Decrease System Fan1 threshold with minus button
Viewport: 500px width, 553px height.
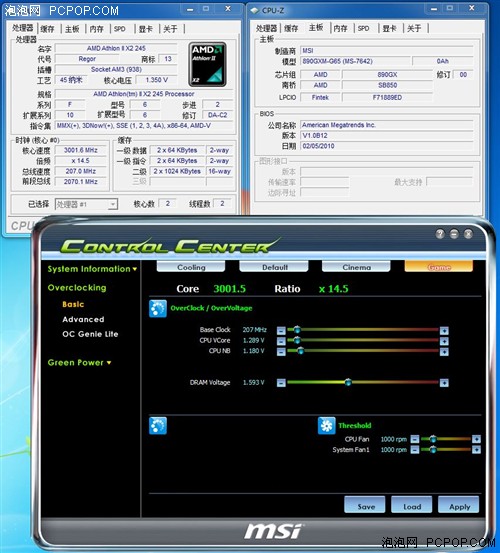coord(415,450)
